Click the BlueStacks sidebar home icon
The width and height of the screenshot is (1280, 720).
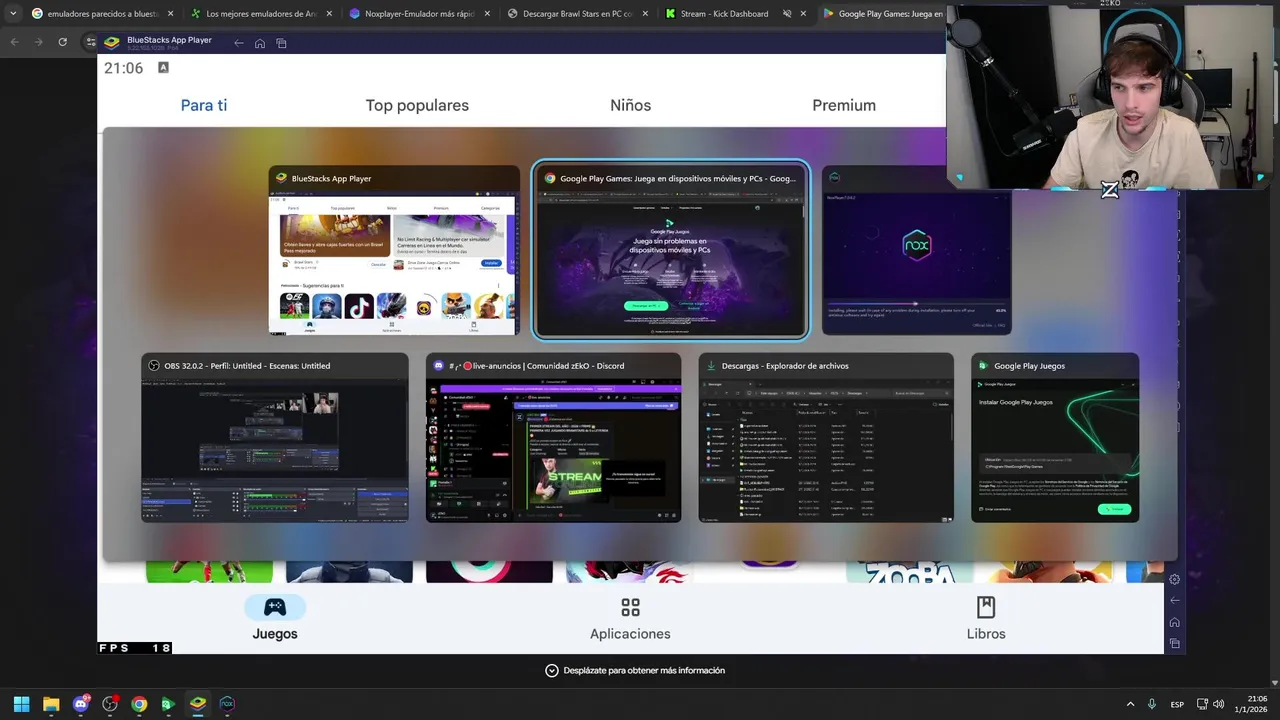tap(1175, 622)
